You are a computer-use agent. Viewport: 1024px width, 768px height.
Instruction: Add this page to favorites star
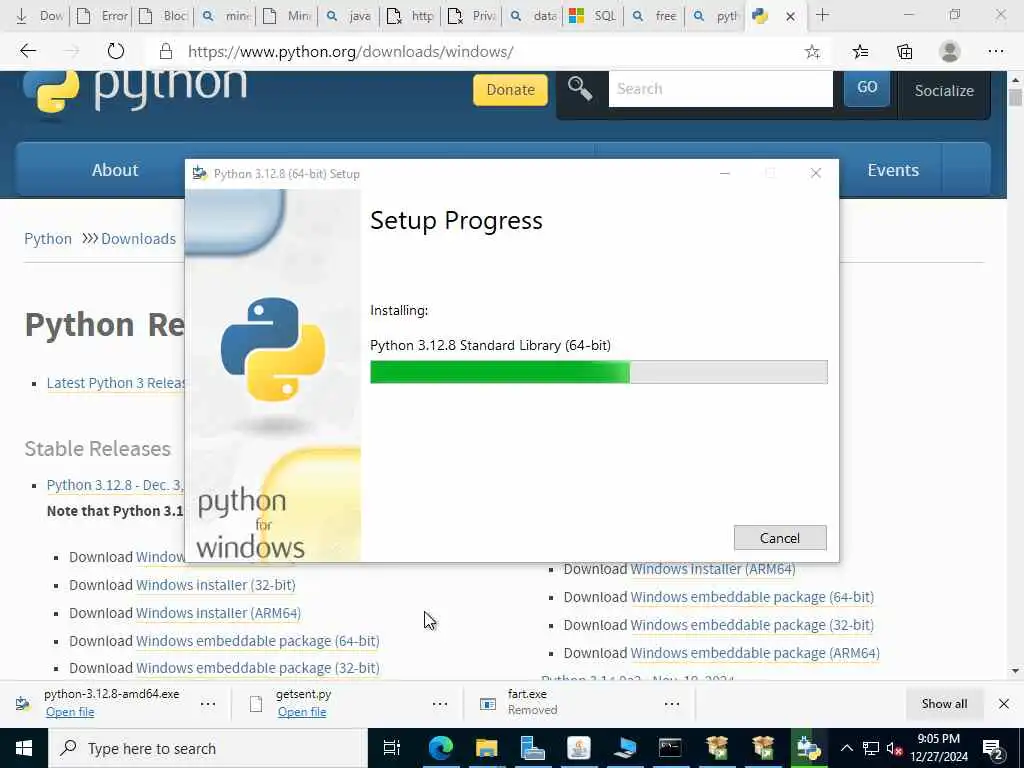point(812,52)
